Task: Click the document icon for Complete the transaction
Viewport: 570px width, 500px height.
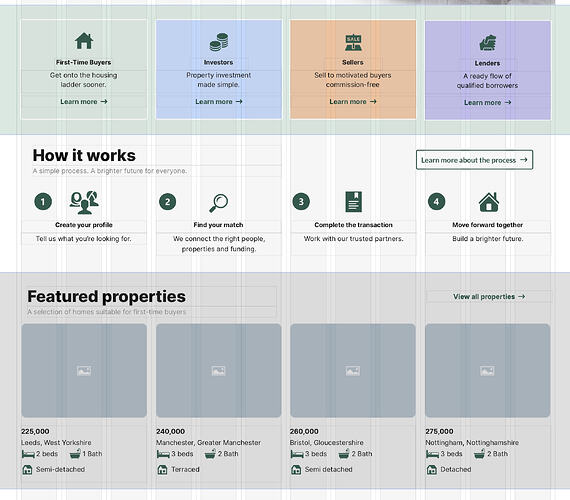Action: tap(353, 202)
